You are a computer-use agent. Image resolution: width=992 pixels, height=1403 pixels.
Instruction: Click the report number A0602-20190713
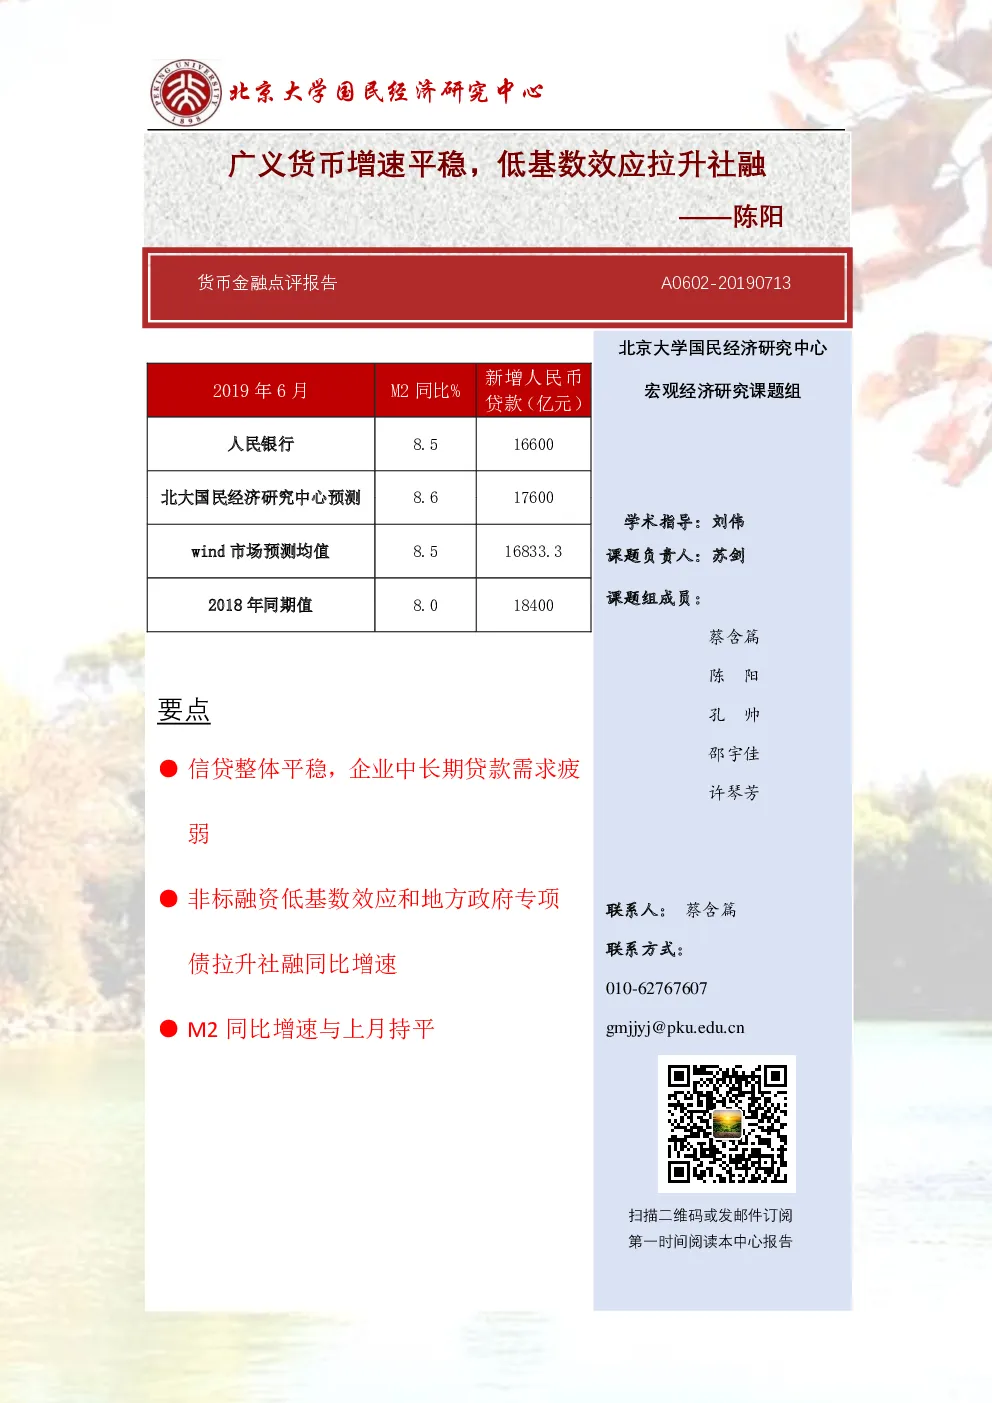click(x=726, y=283)
